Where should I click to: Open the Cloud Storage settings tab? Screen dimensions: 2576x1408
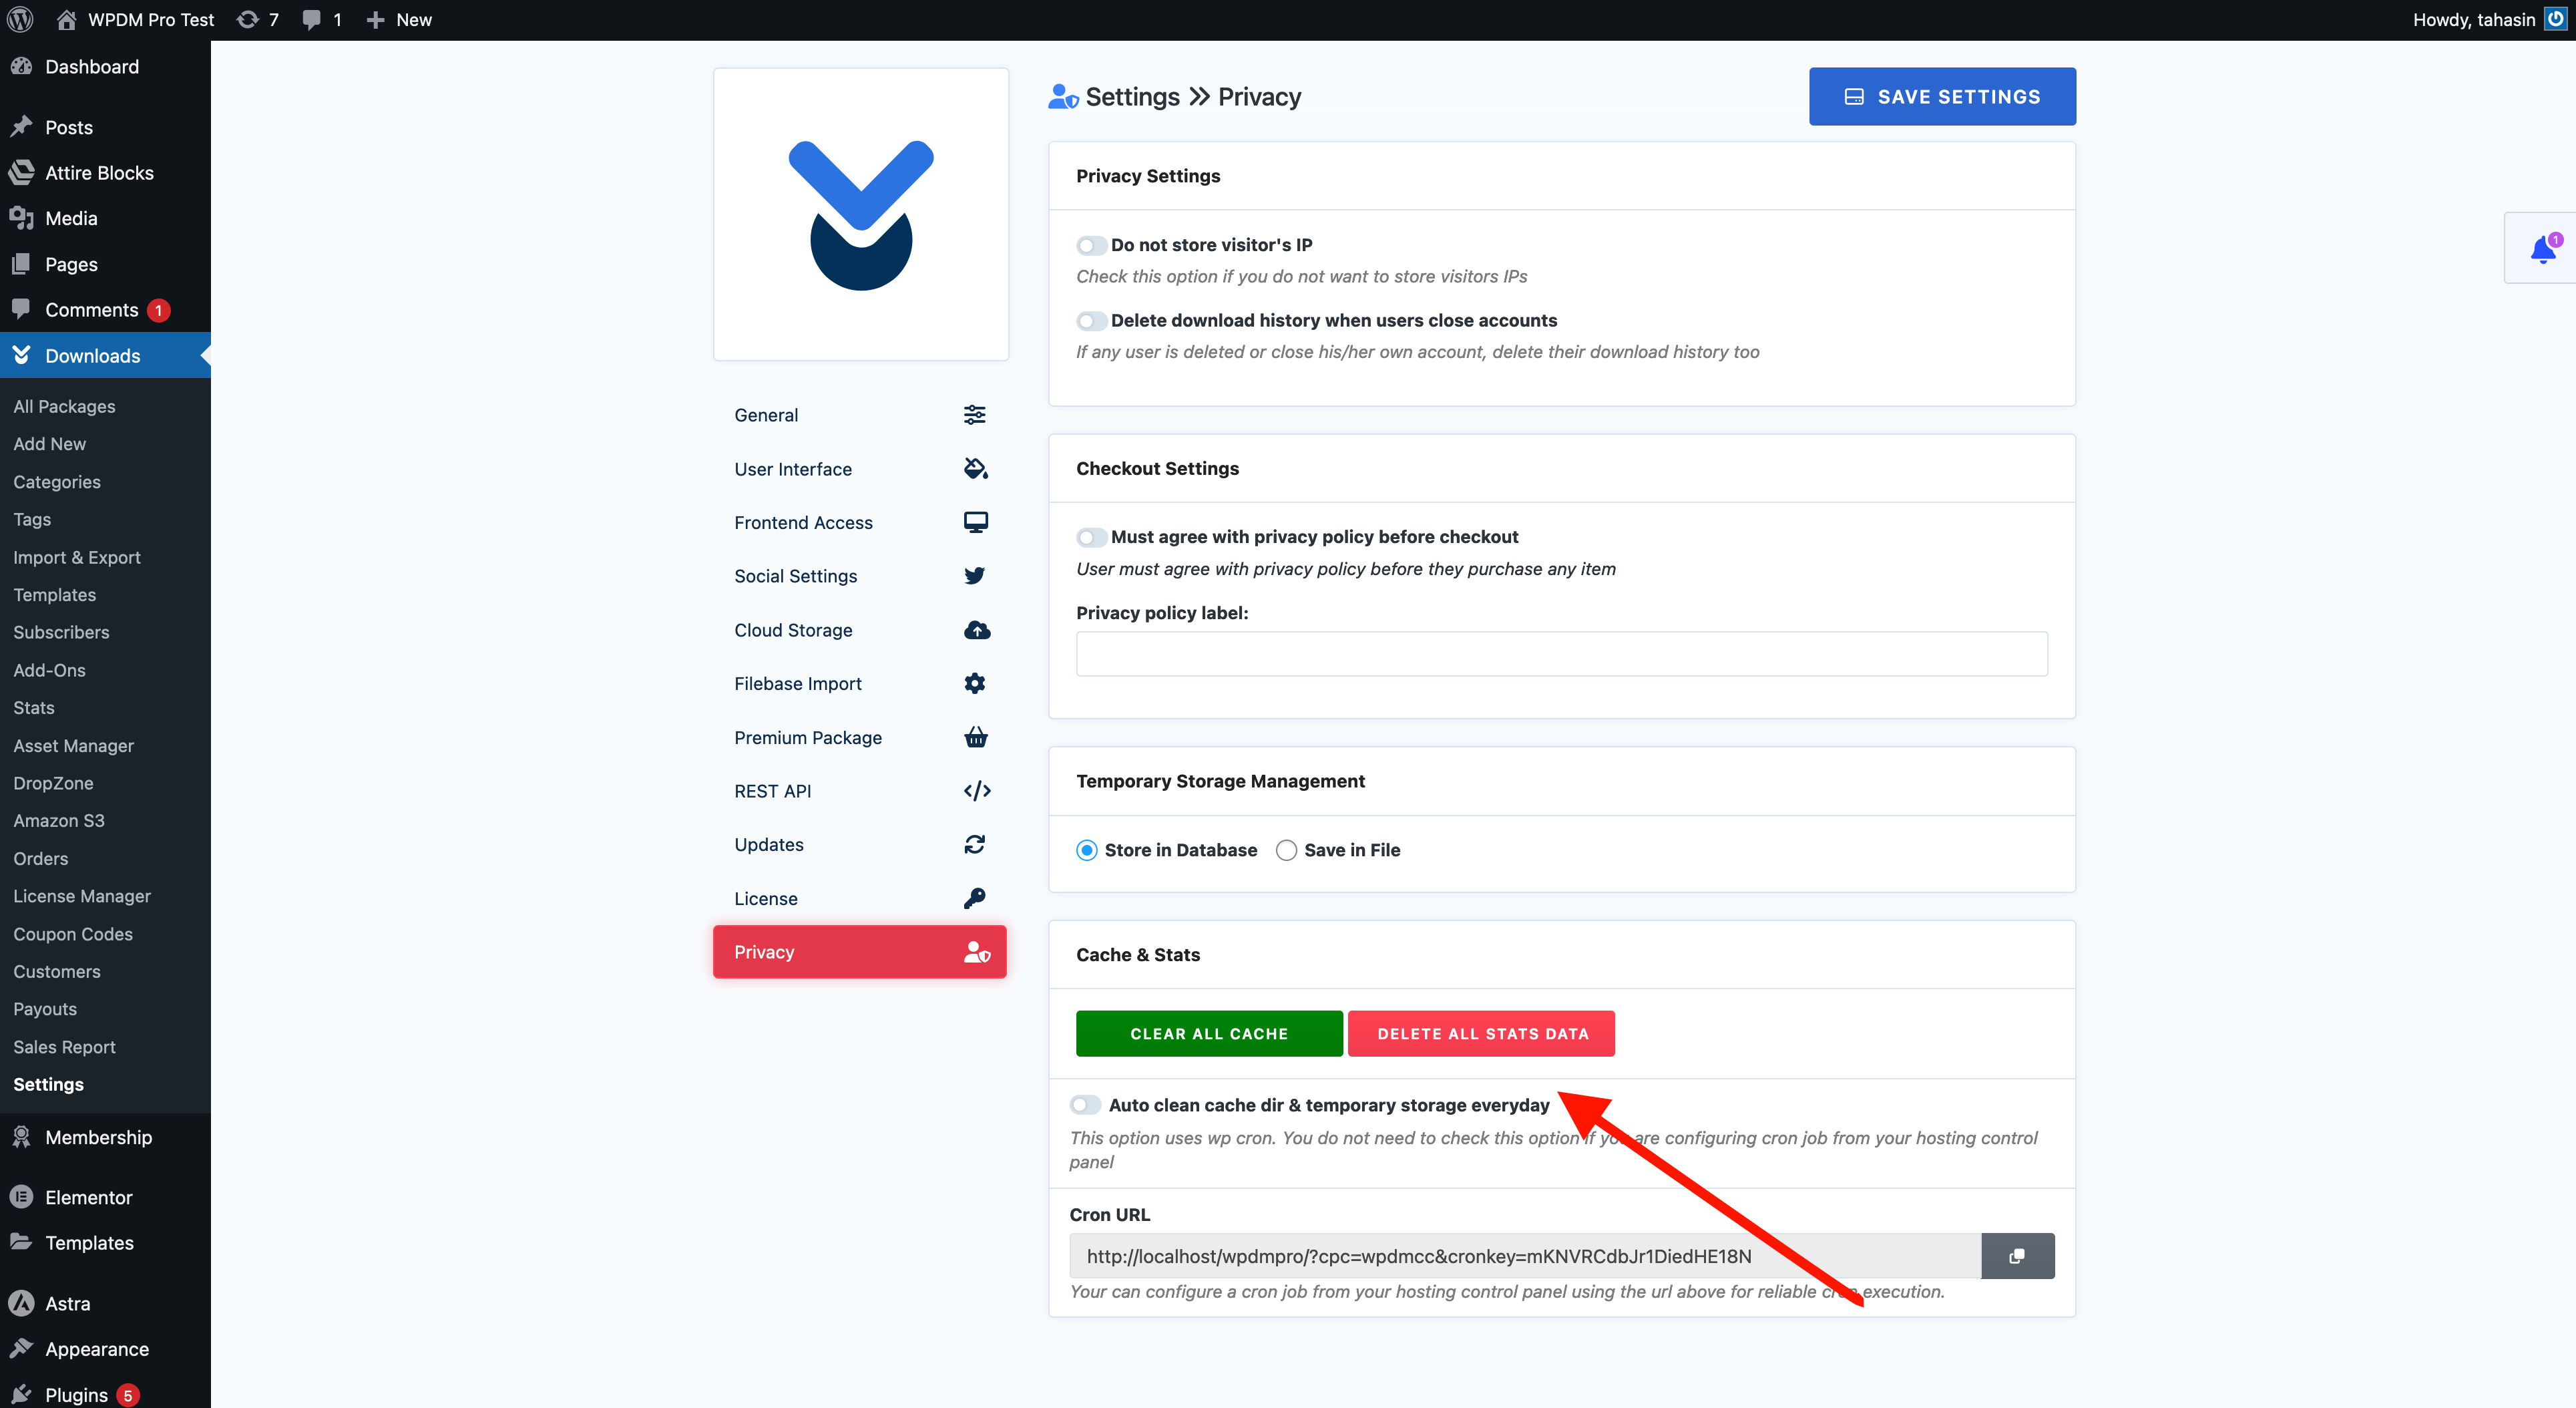(860, 630)
